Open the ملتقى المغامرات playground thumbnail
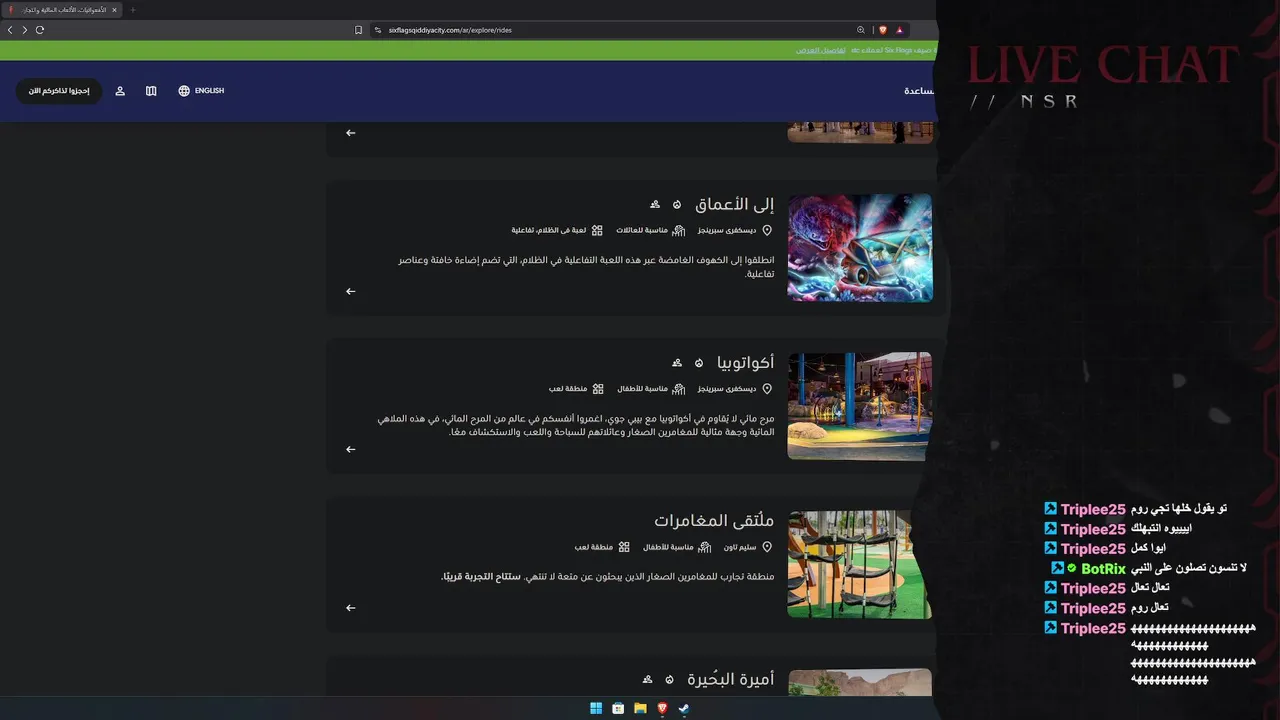Image resolution: width=1280 pixels, height=720 pixels. click(x=860, y=564)
